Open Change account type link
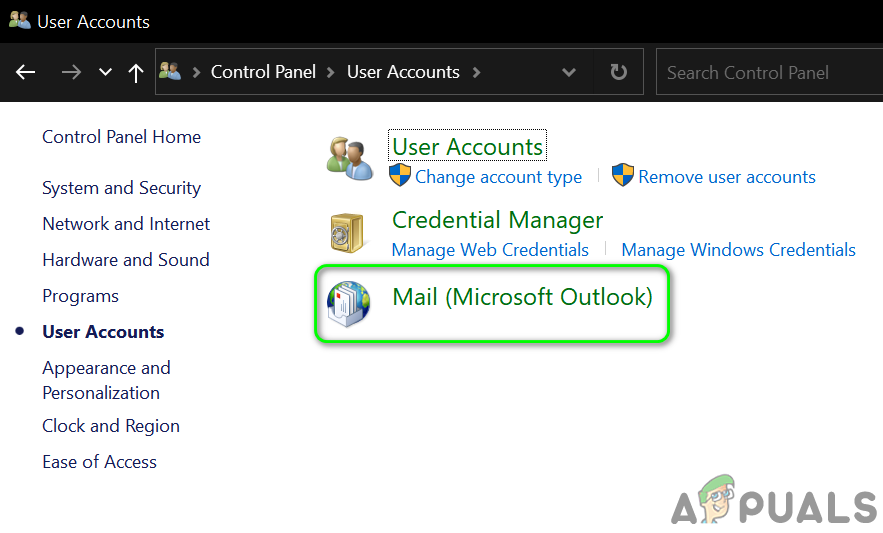Image resolution: width=883 pixels, height=533 pixels. click(x=498, y=177)
